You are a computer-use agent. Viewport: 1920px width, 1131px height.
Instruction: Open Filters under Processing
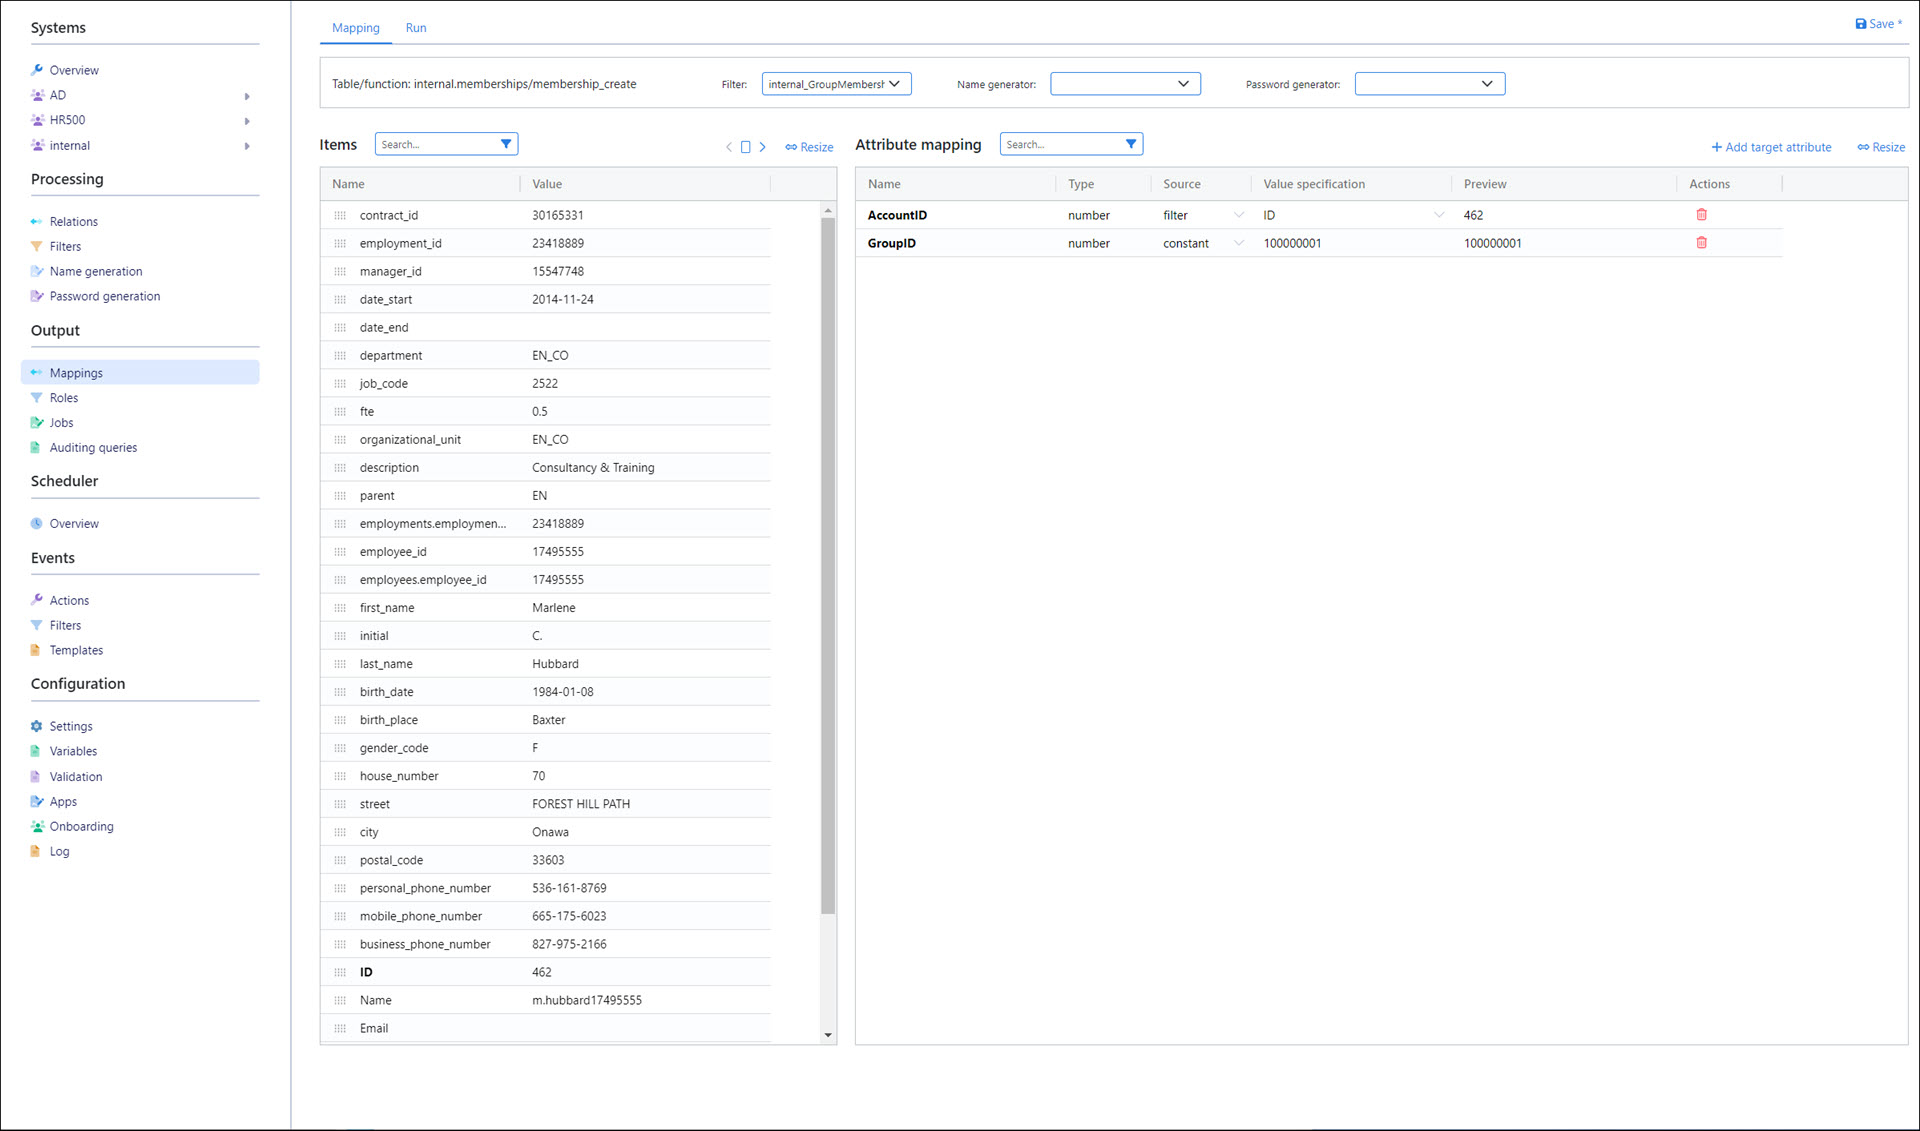[x=65, y=246]
